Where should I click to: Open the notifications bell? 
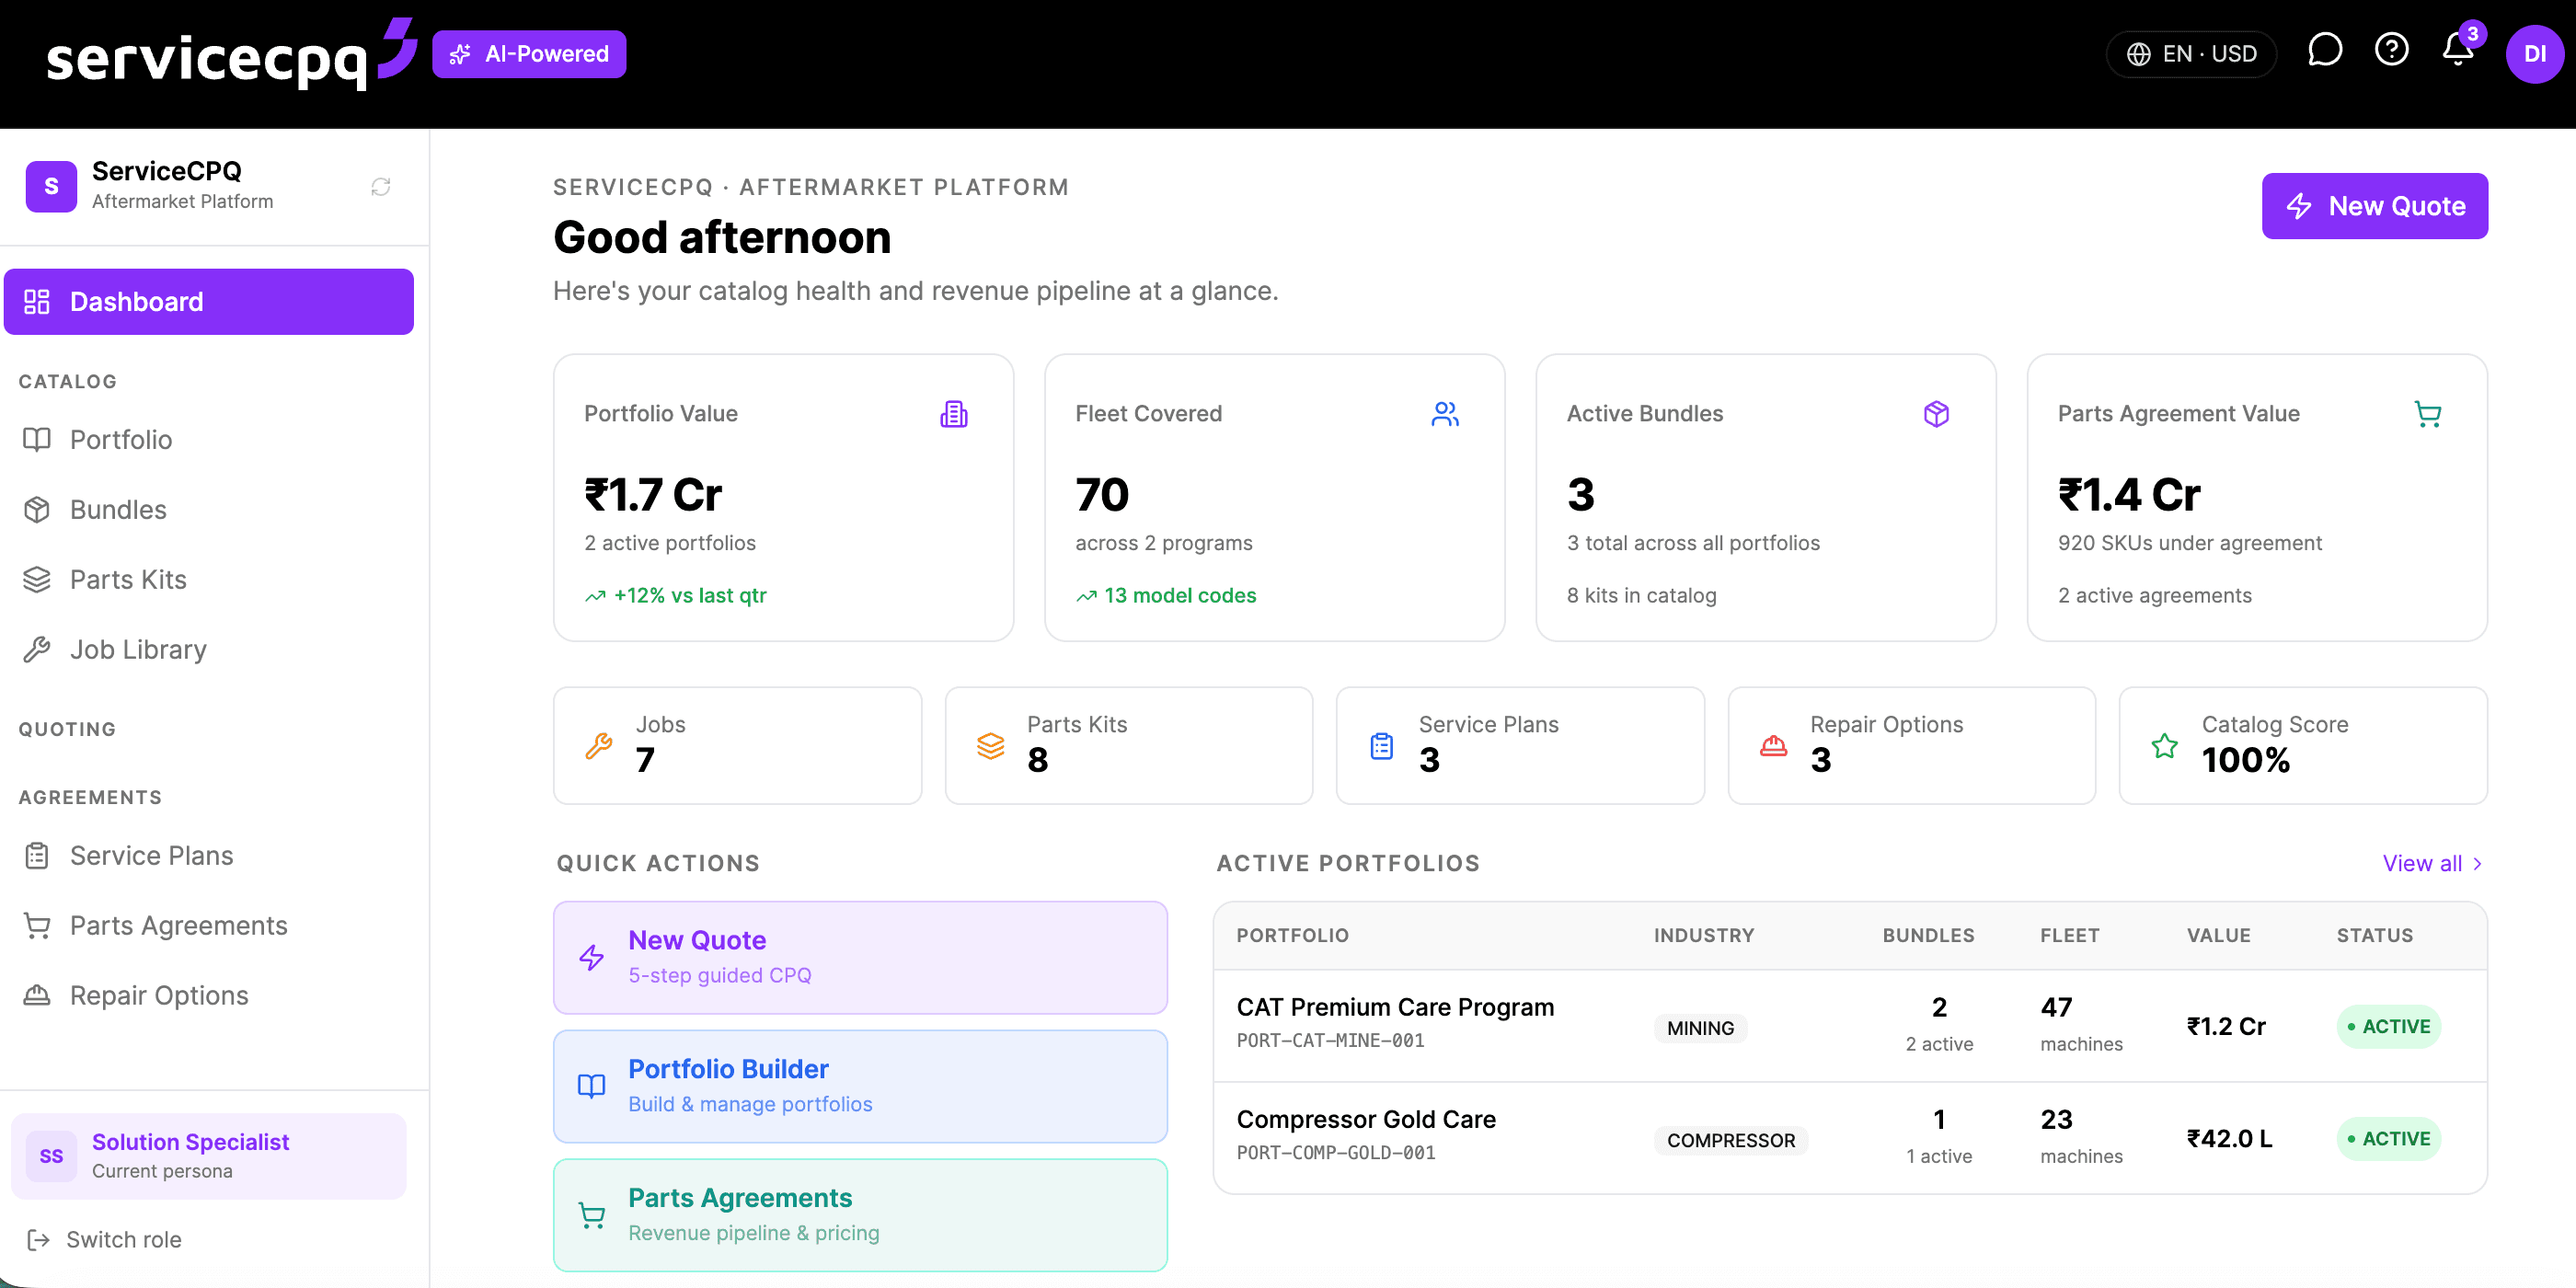coord(2458,50)
